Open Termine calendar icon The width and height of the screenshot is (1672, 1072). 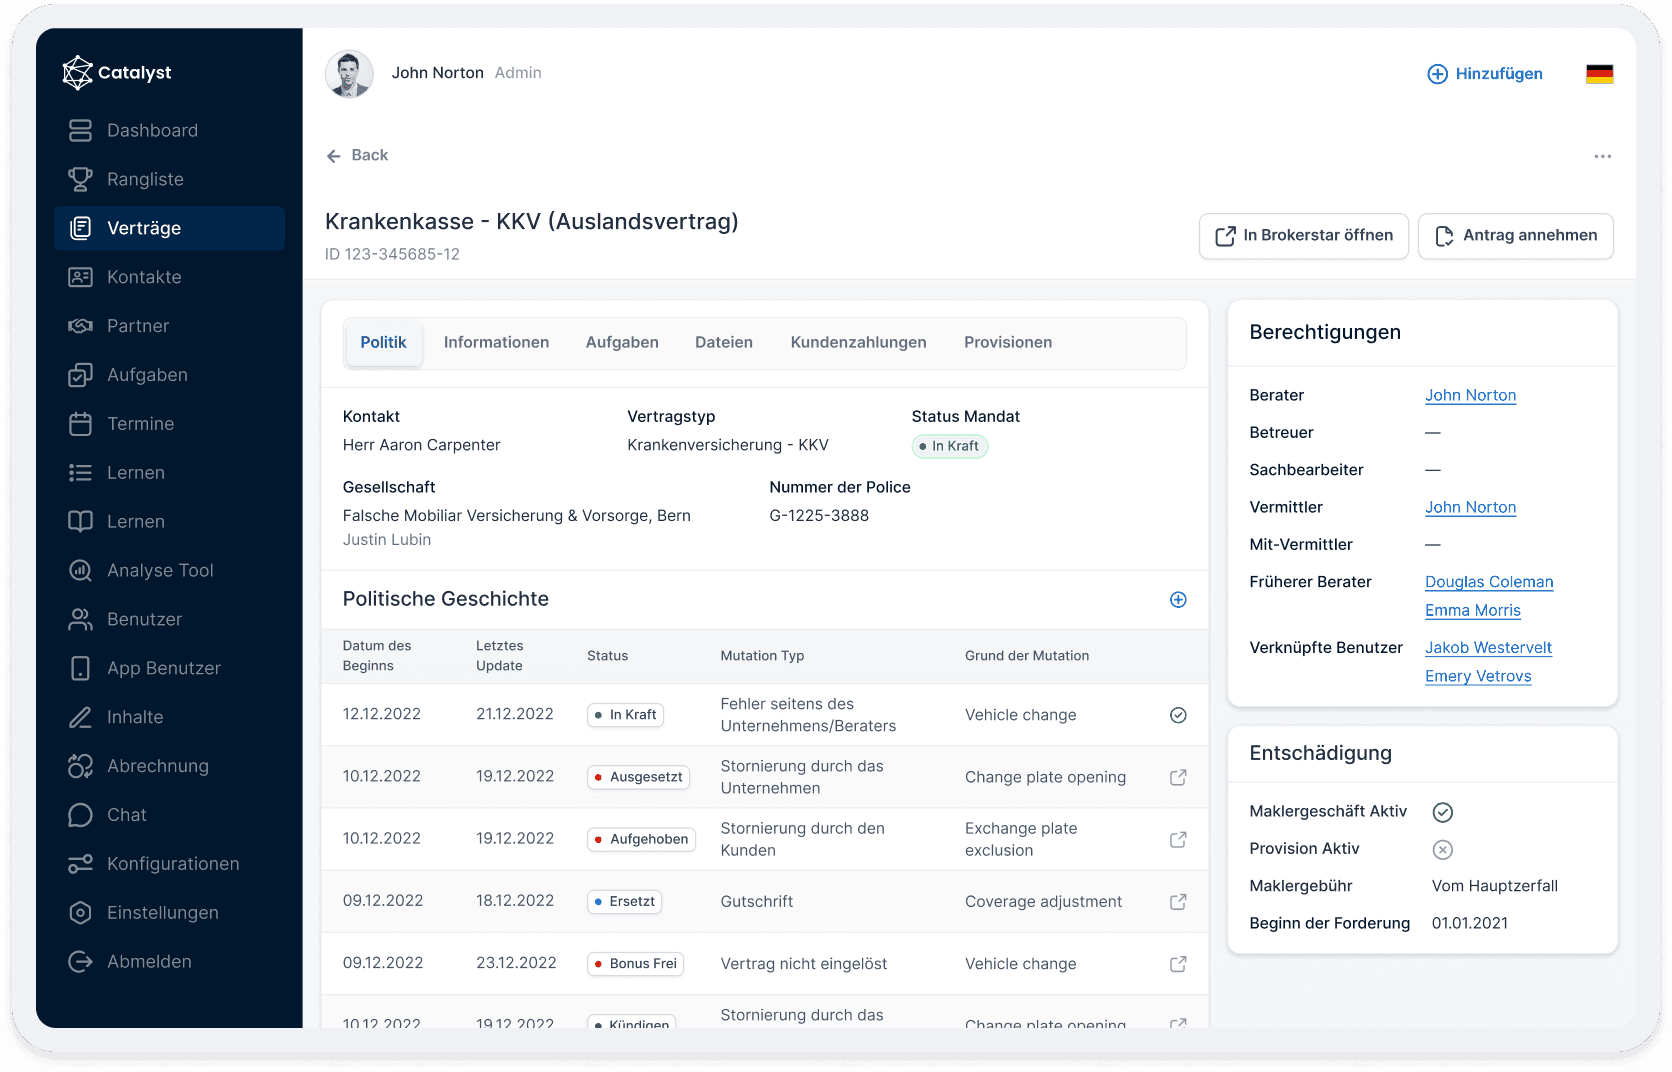click(80, 424)
